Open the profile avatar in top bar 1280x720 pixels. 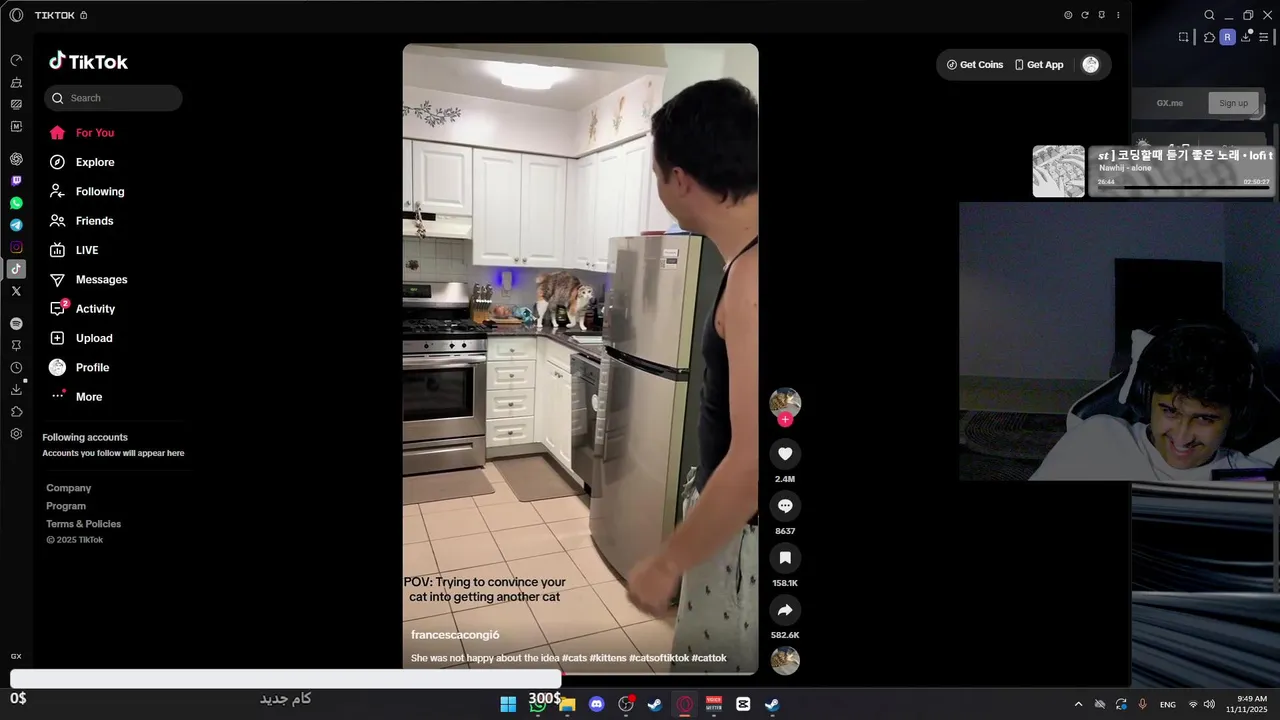(x=1091, y=65)
